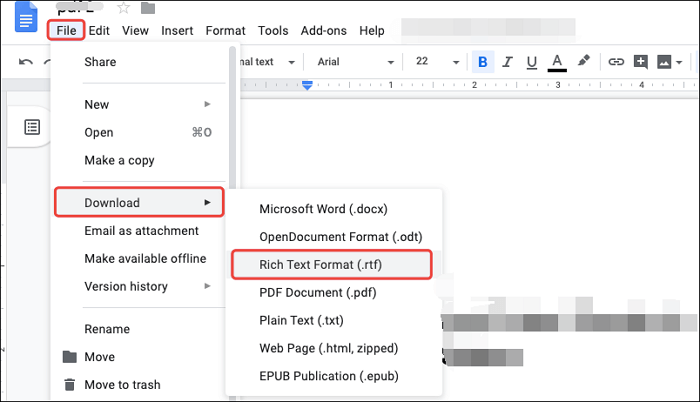
Task: Download as Web Page (.html, zipped)
Action: tap(334, 348)
